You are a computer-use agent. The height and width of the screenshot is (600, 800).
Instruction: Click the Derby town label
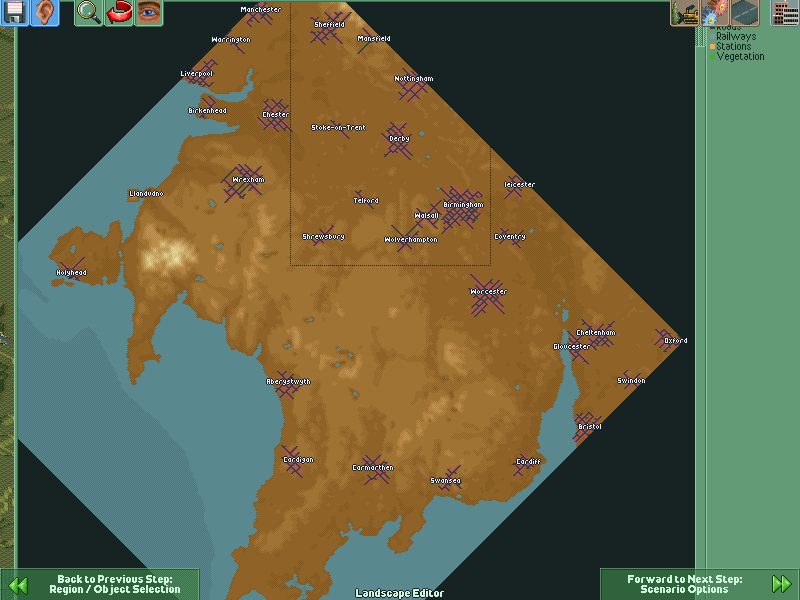399,139
